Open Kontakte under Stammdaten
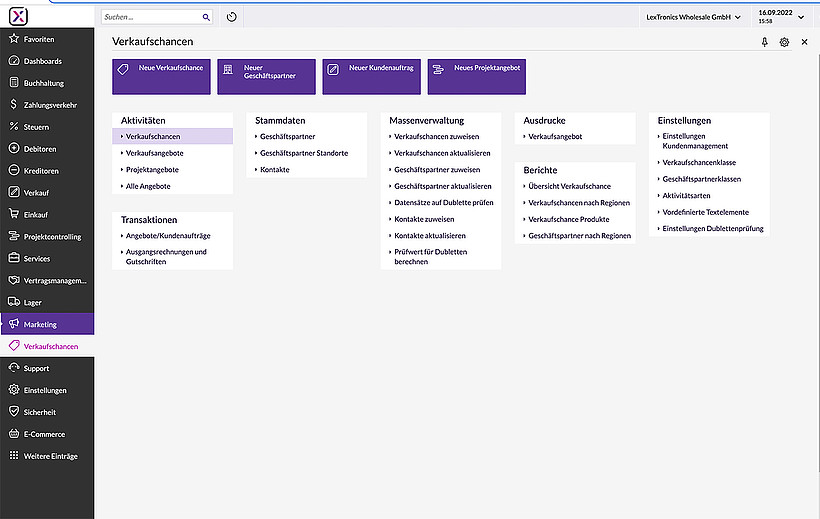 coord(275,170)
